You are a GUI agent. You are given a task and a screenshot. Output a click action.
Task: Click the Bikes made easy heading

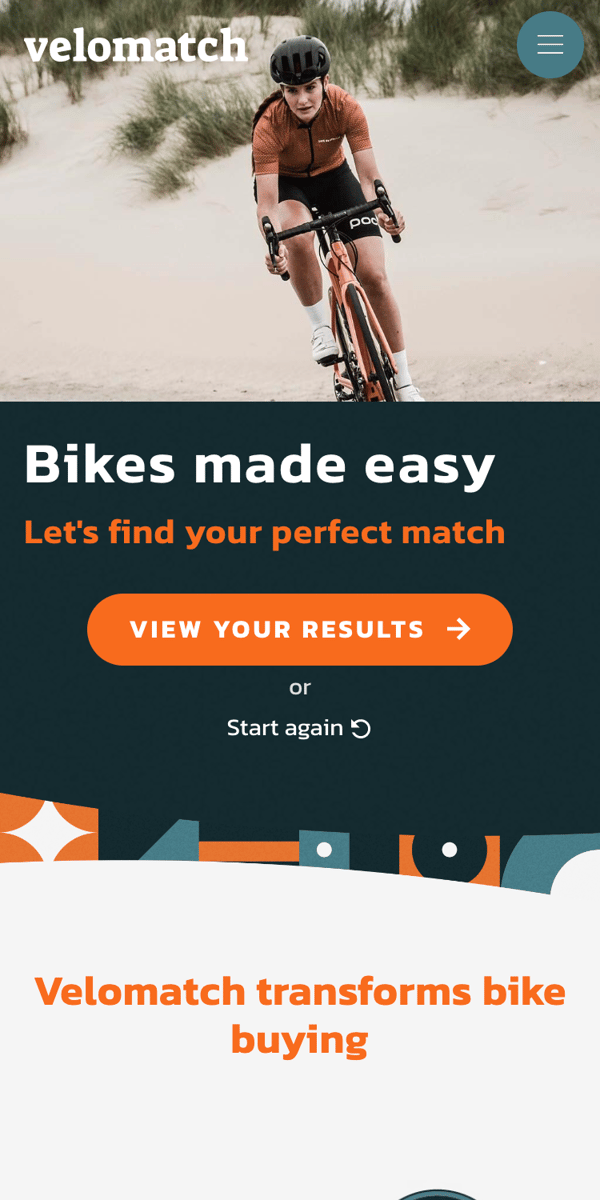(x=260, y=464)
